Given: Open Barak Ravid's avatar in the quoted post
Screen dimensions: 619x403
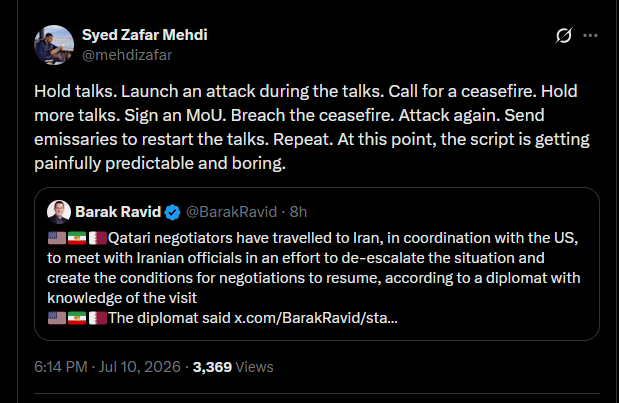Looking at the screenshot, I should 59,212.
